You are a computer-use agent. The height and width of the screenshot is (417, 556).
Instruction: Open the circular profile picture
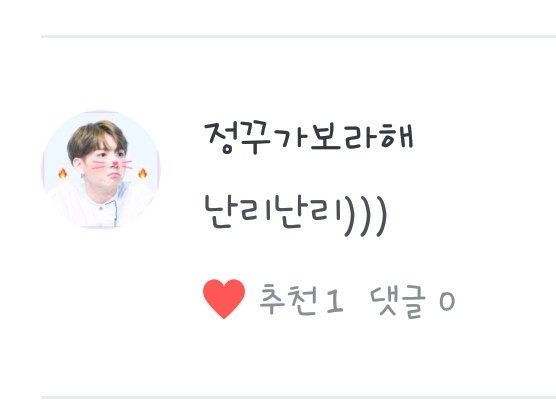101,169
